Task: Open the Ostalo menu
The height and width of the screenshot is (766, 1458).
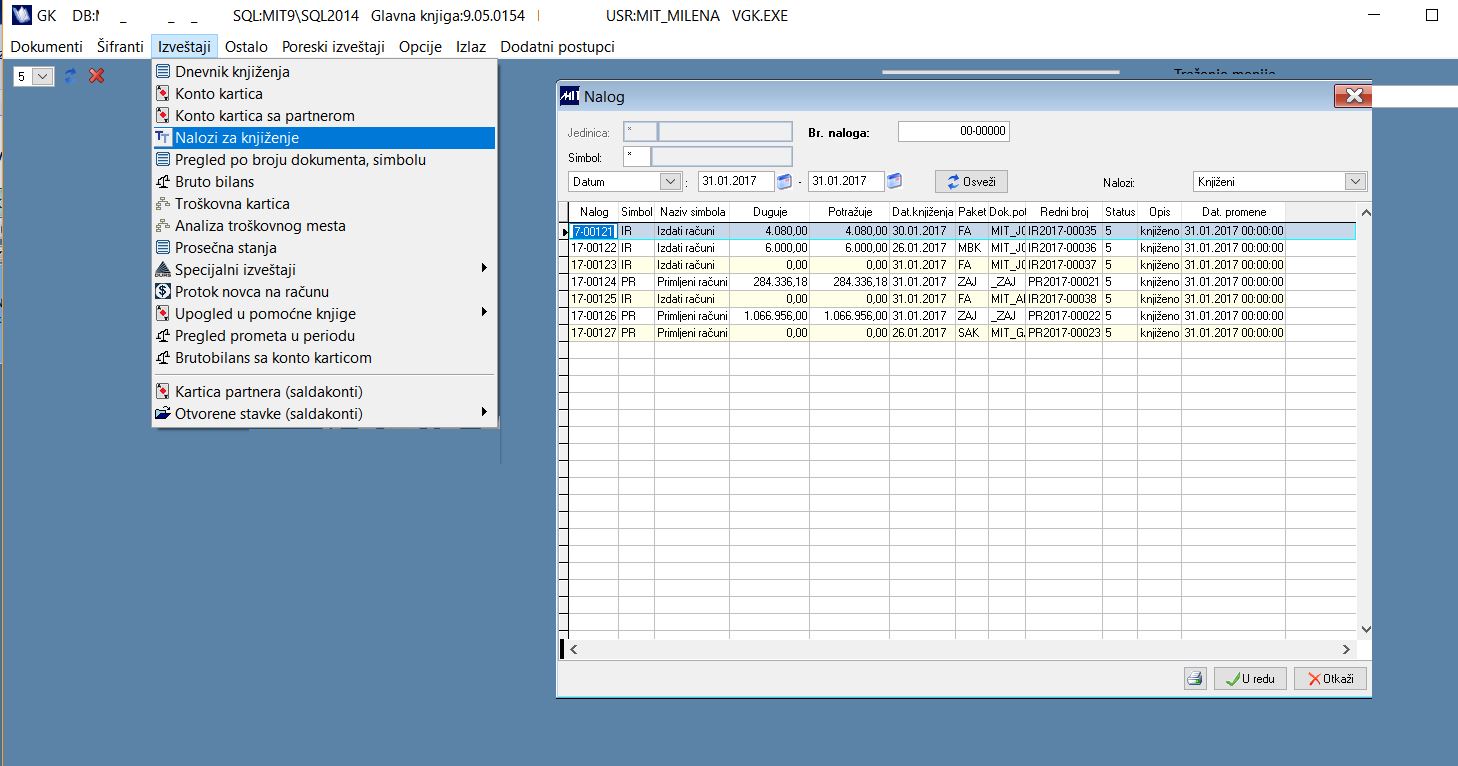Action: (x=246, y=47)
